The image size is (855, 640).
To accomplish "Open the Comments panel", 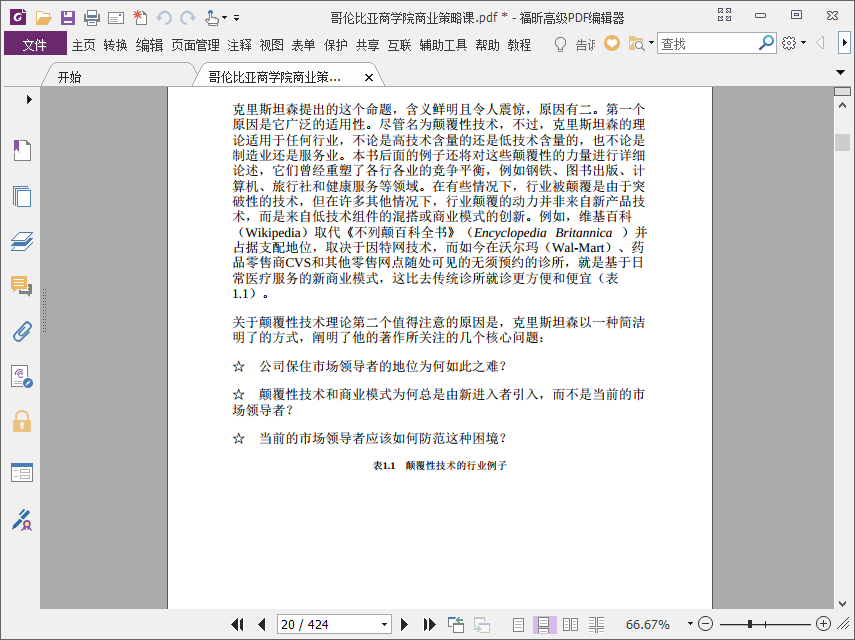I will pyautogui.click(x=22, y=286).
